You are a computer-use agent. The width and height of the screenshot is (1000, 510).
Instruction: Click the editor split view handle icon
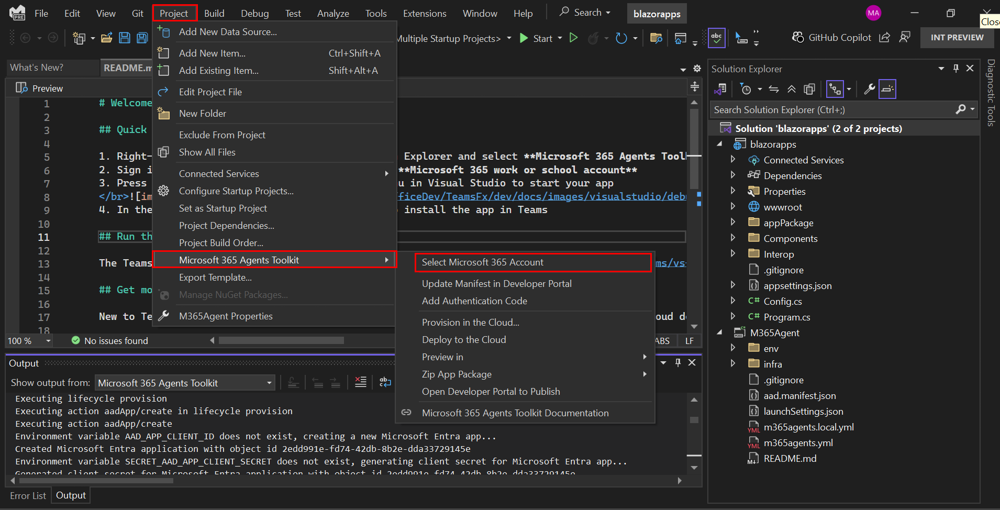point(695,87)
